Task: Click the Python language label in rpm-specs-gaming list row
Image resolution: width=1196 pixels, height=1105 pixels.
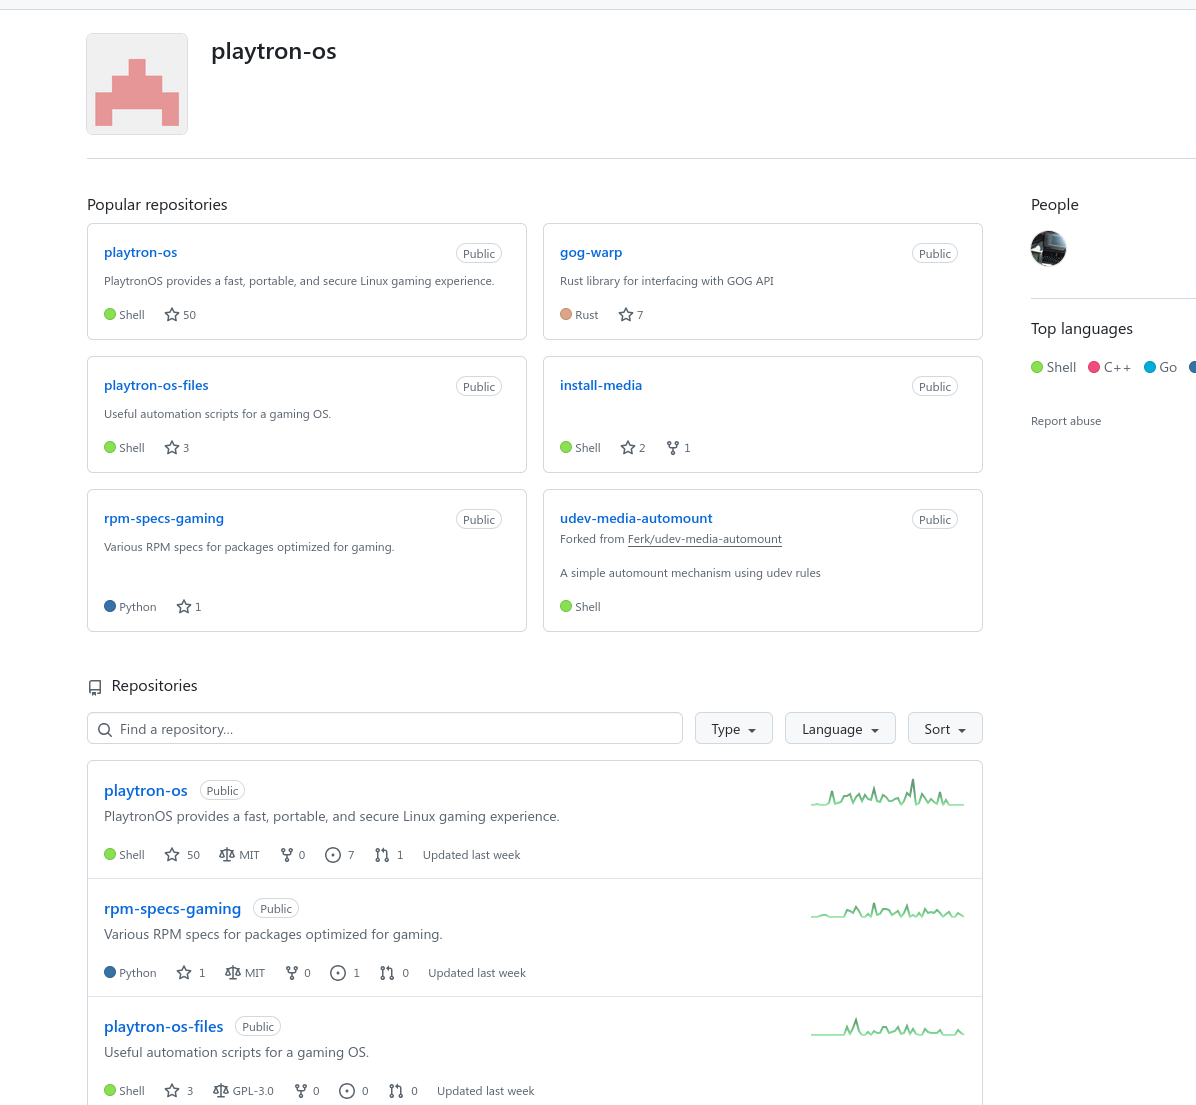Action: pyautogui.click(x=137, y=973)
